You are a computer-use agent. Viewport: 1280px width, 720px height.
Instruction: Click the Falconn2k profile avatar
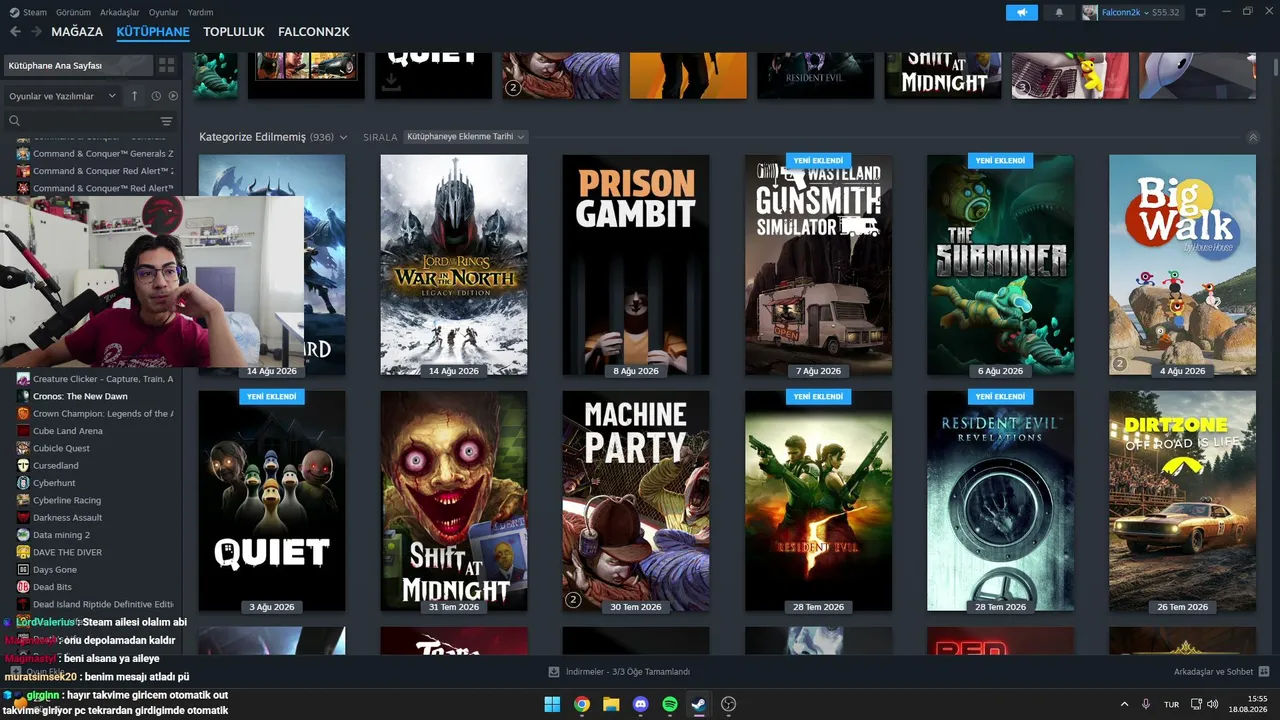[1090, 12]
